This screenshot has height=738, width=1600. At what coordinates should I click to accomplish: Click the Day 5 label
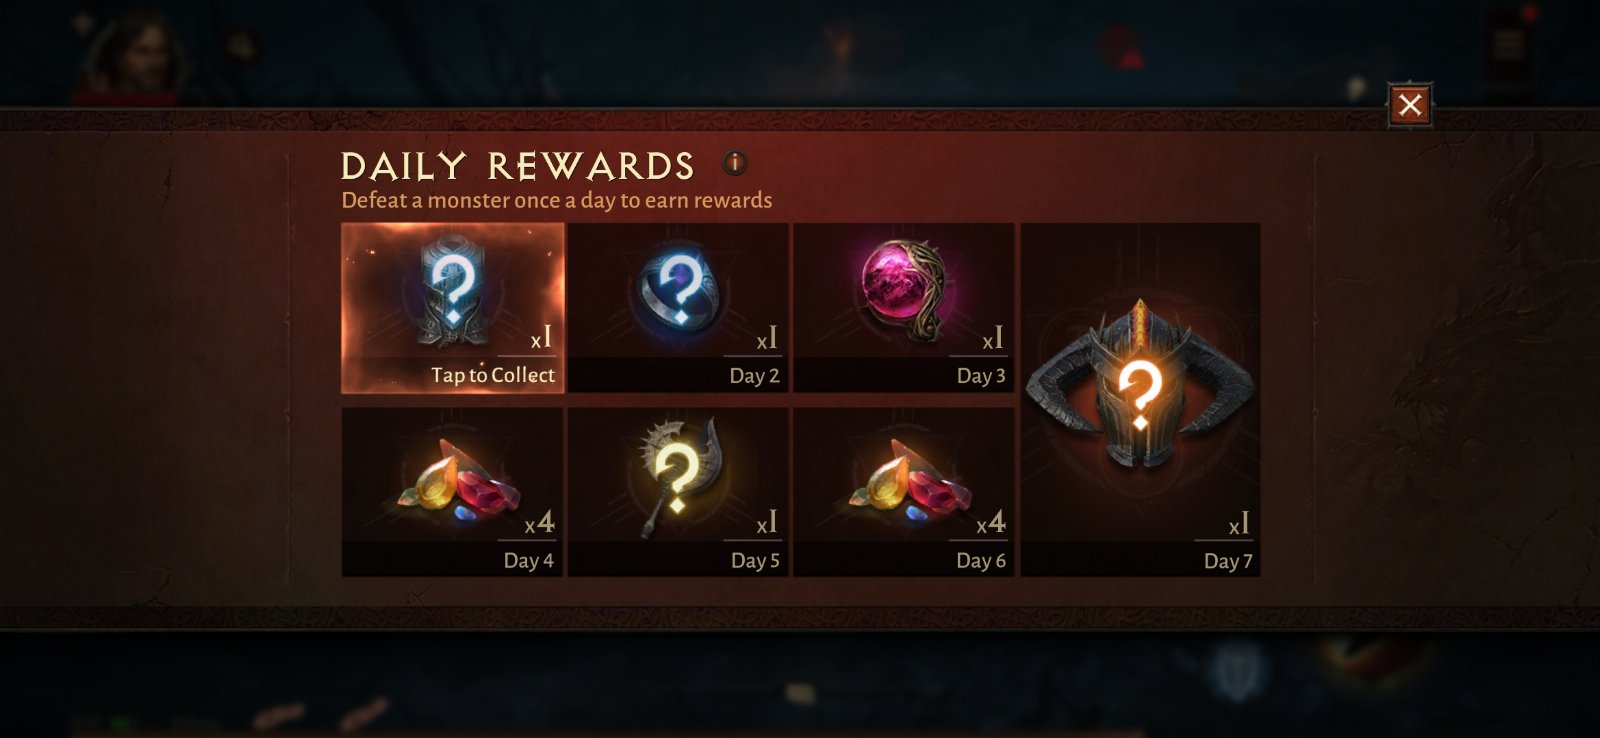pyautogui.click(x=755, y=561)
